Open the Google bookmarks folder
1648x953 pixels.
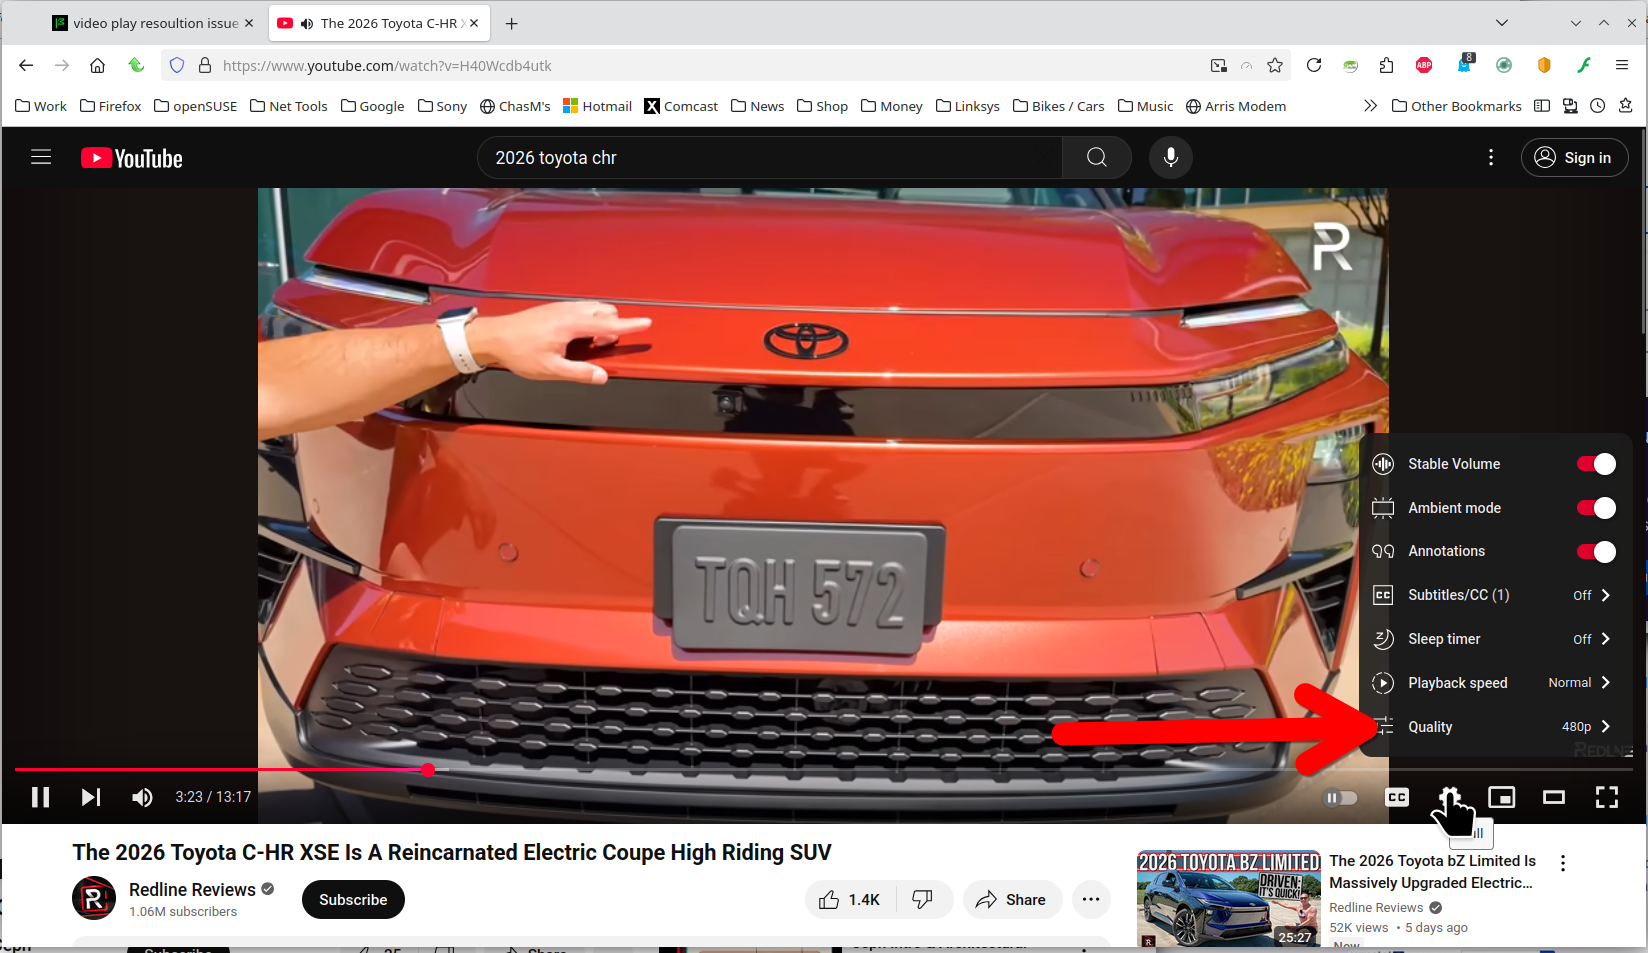coord(373,106)
